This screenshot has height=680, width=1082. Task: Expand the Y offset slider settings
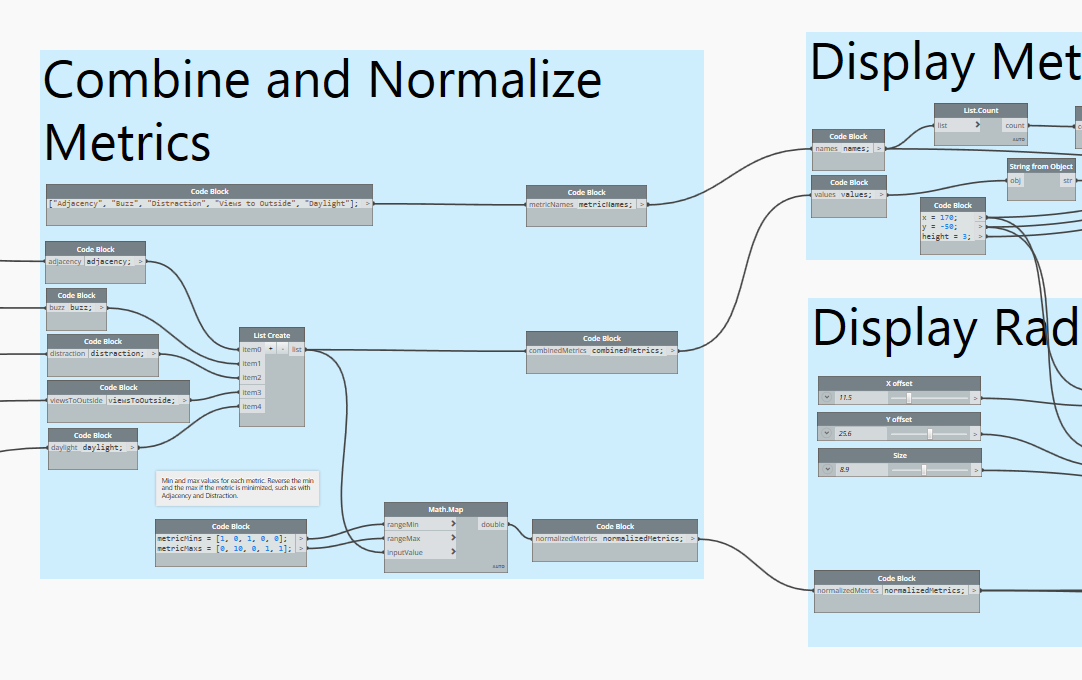(x=827, y=433)
